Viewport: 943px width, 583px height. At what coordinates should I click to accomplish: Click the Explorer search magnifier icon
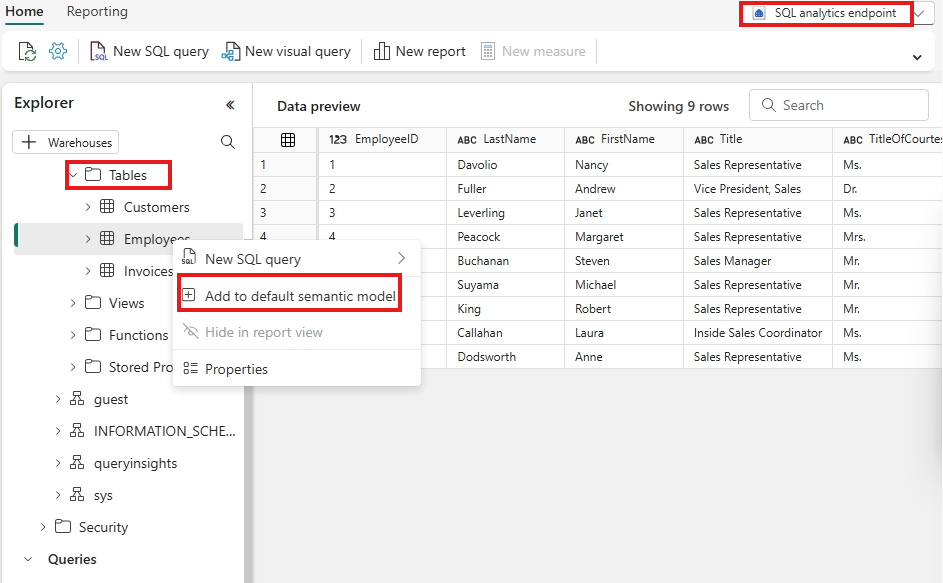coord(228,142)
